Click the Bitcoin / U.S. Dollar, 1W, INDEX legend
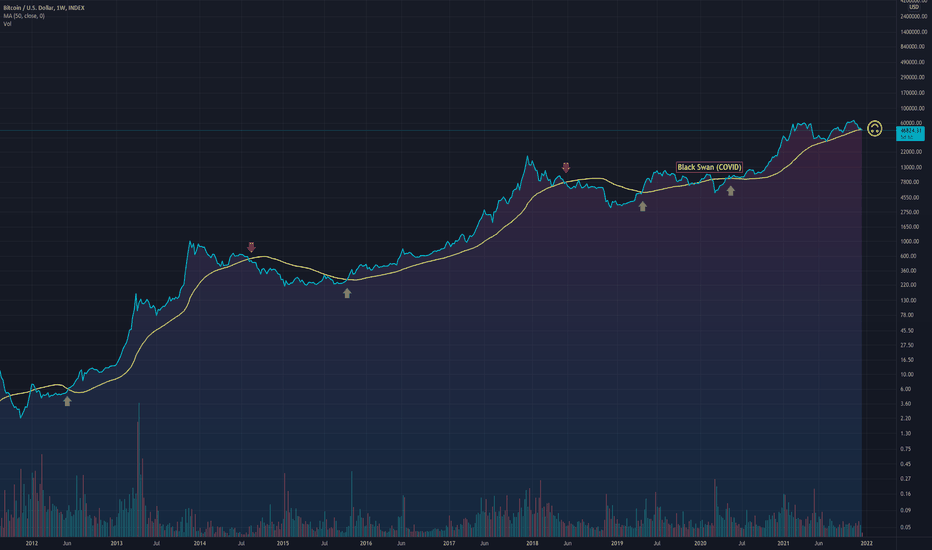The height and width of the screenshot is (550, 932). pyautogui.click(x=44, y=8)
